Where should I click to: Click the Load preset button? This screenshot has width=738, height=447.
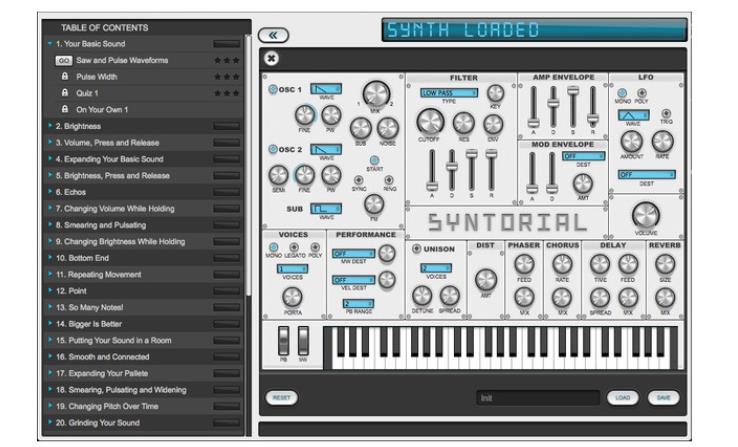(x=622, y=398)
